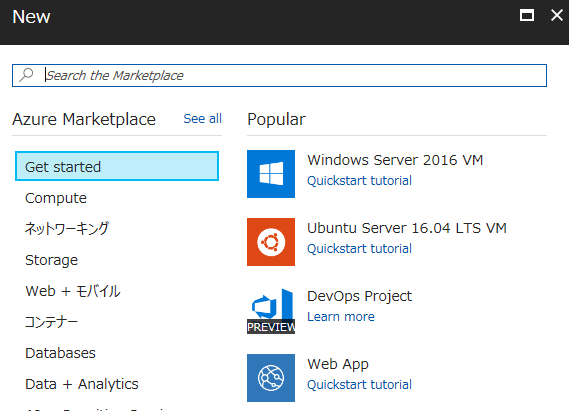This screenshot has width=569, height=411.
Task: Click See all next to Azure Marketplace
Action: (202, 119)
